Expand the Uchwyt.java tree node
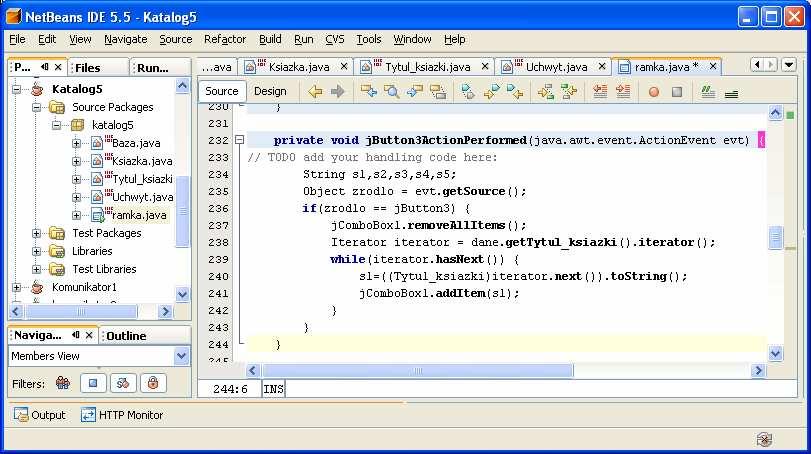 [77, 197]
